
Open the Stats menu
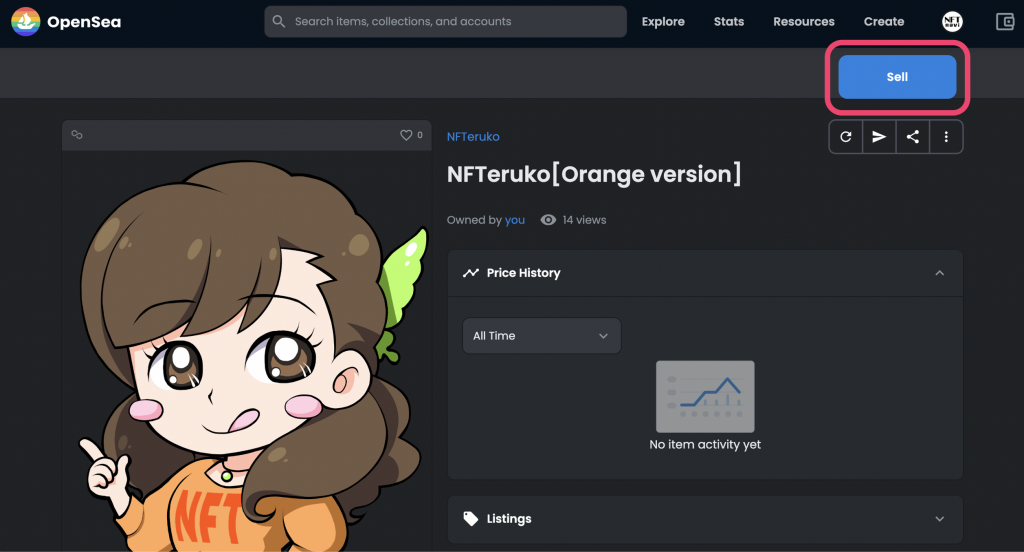729,22
